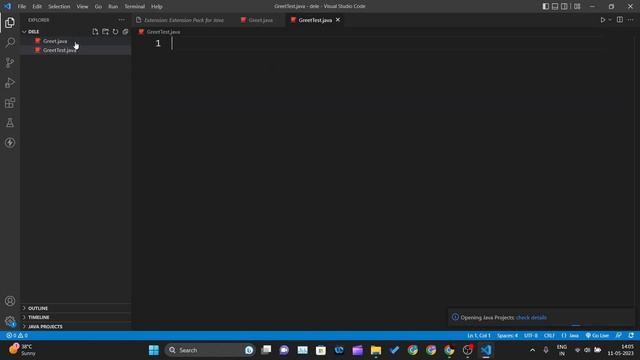Open the Accounts menu icon
The image size is (640, 360).
10,301
